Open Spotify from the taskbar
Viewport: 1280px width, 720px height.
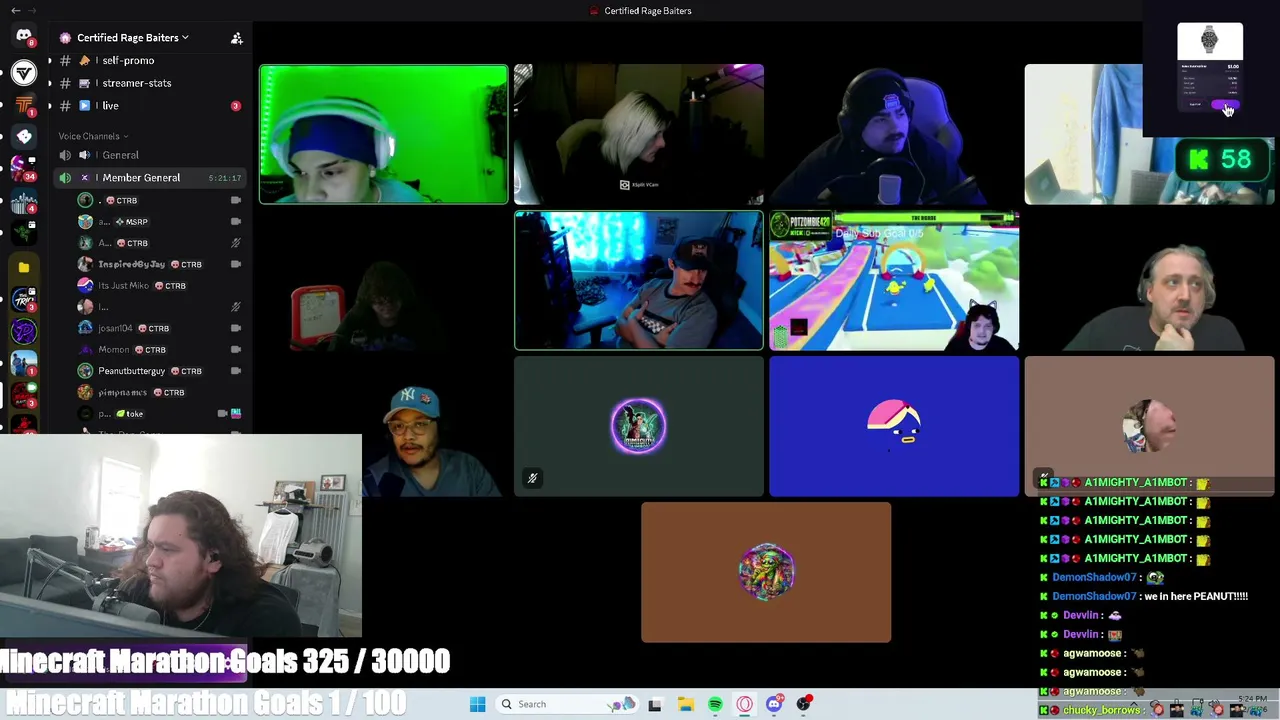[x=715, y=704]
